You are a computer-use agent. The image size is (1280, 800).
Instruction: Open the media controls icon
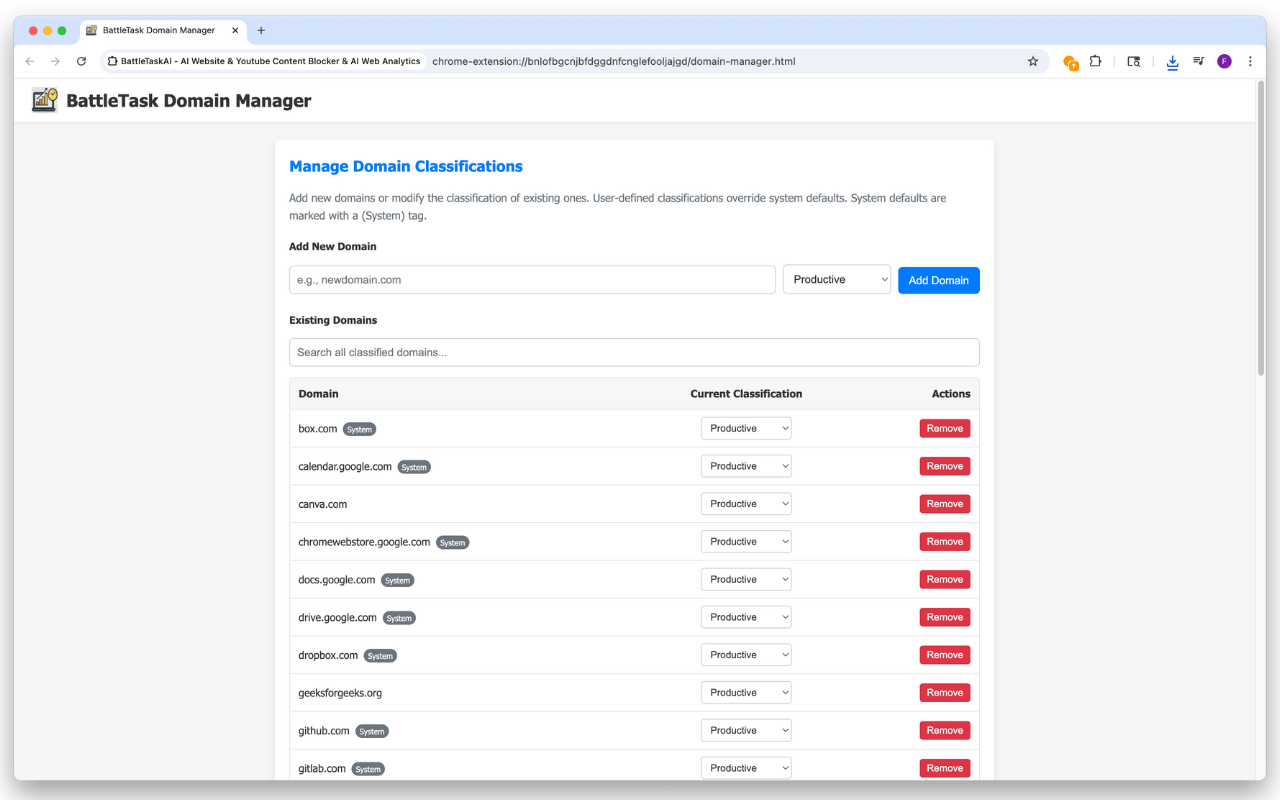click(1199, 61)
